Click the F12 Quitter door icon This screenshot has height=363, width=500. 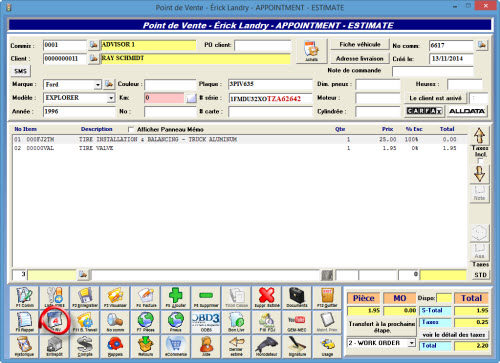coord(327,297)
